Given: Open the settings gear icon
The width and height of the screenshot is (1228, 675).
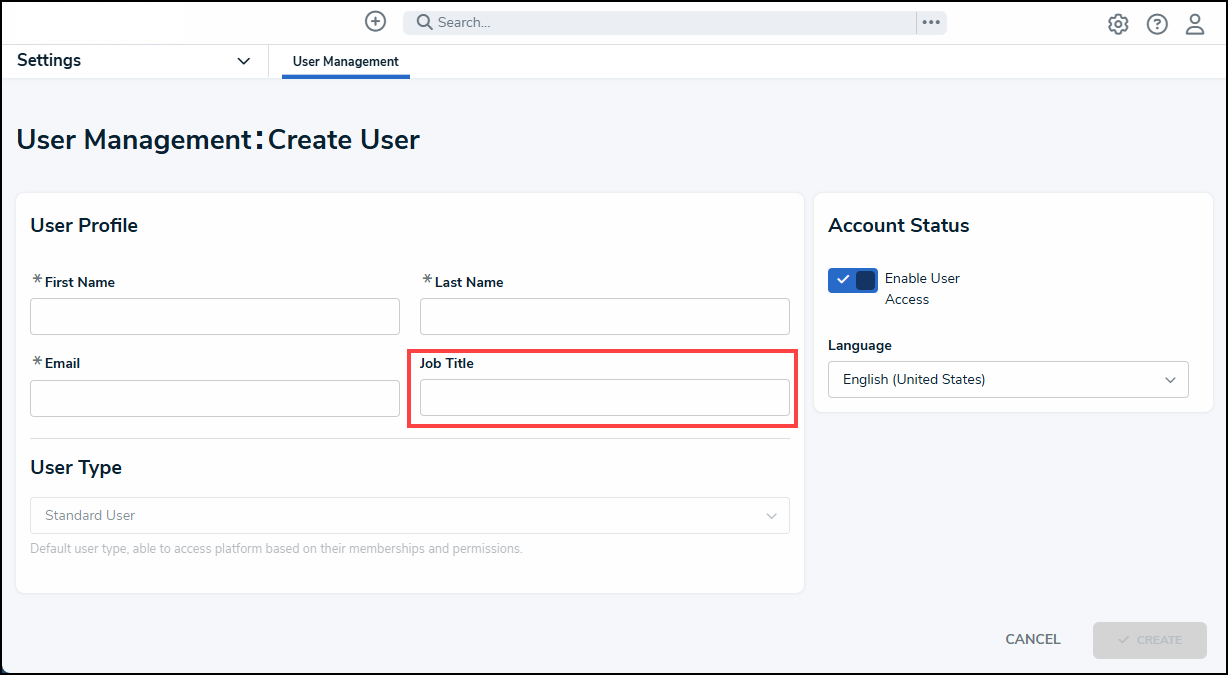Looking at the screenshot, I should (x=1118, y=24).
